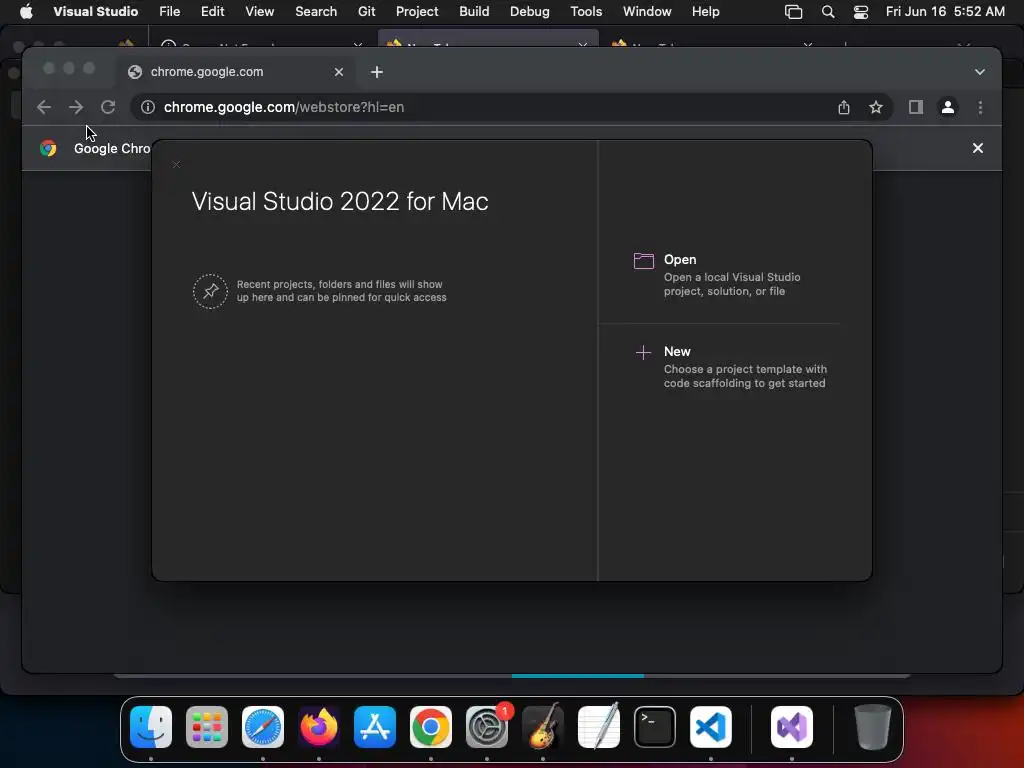The image size is (1024, 768).
Task: Click the pin icon for recent projects
Action: point(210,291)
